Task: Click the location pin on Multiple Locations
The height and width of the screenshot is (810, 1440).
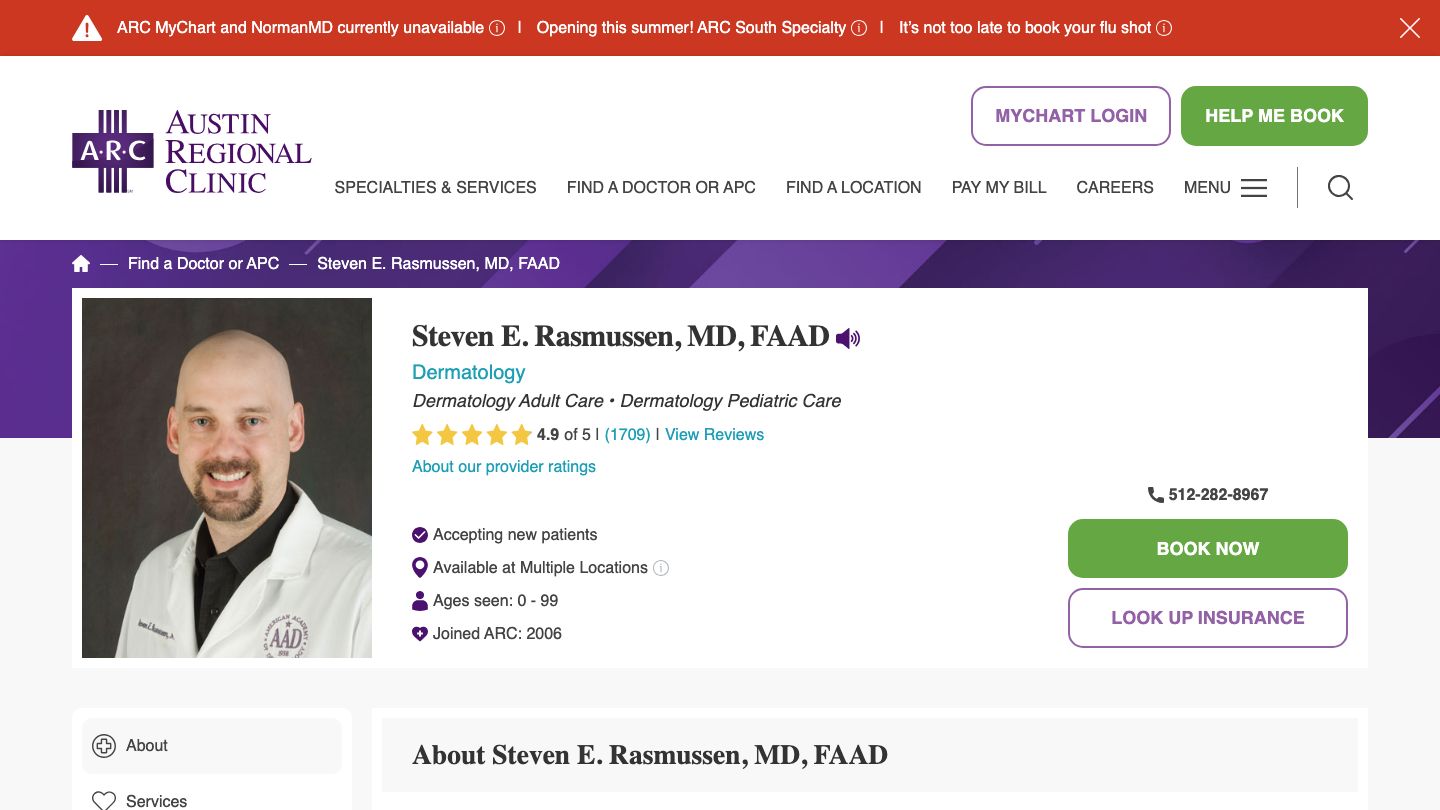Action: coord(419,567)
